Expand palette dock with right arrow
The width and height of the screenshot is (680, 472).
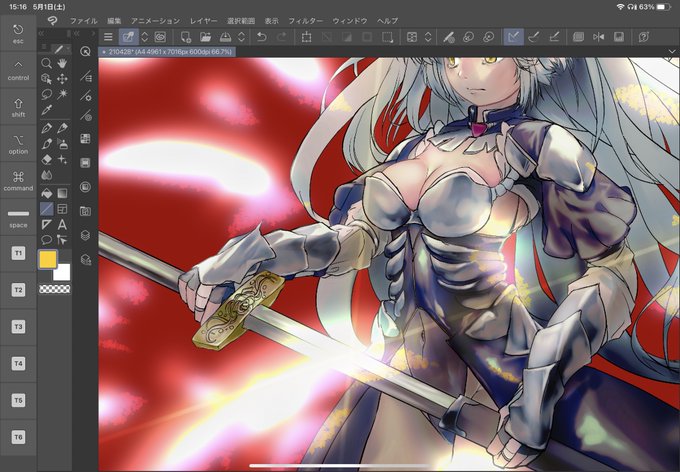tap(93, 33)
